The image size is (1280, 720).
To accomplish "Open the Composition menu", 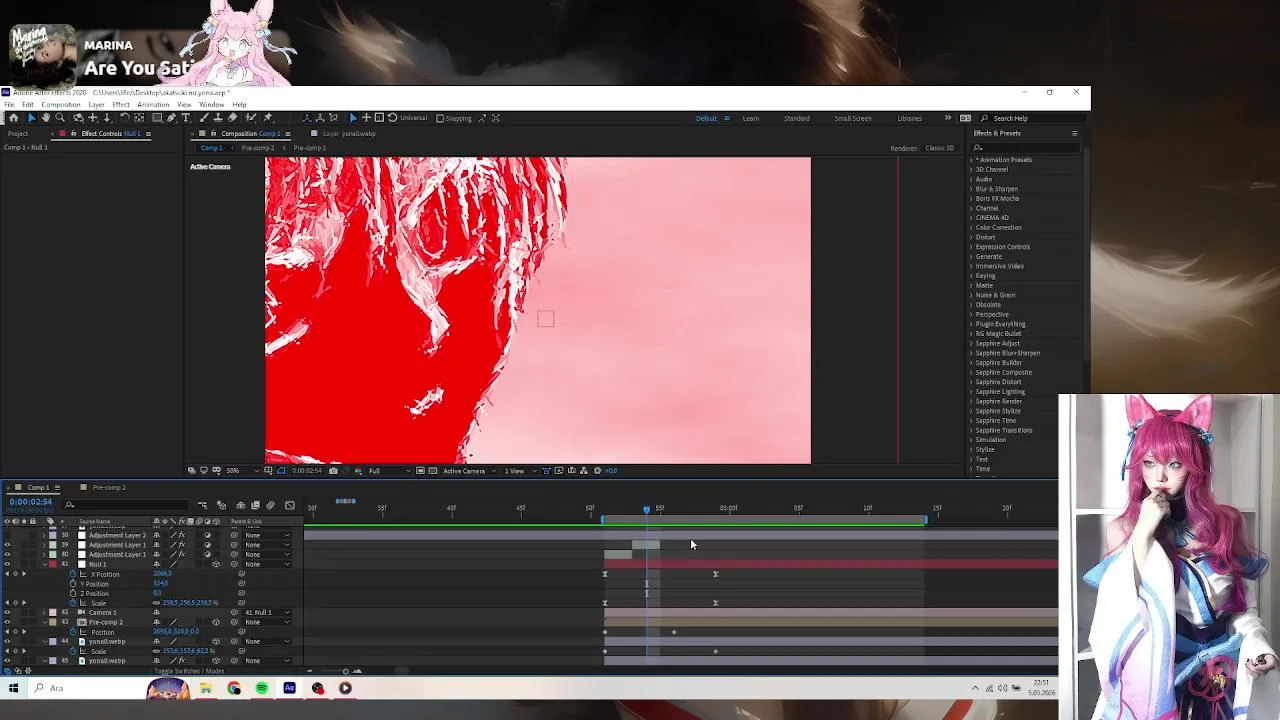I will (61, 105).
